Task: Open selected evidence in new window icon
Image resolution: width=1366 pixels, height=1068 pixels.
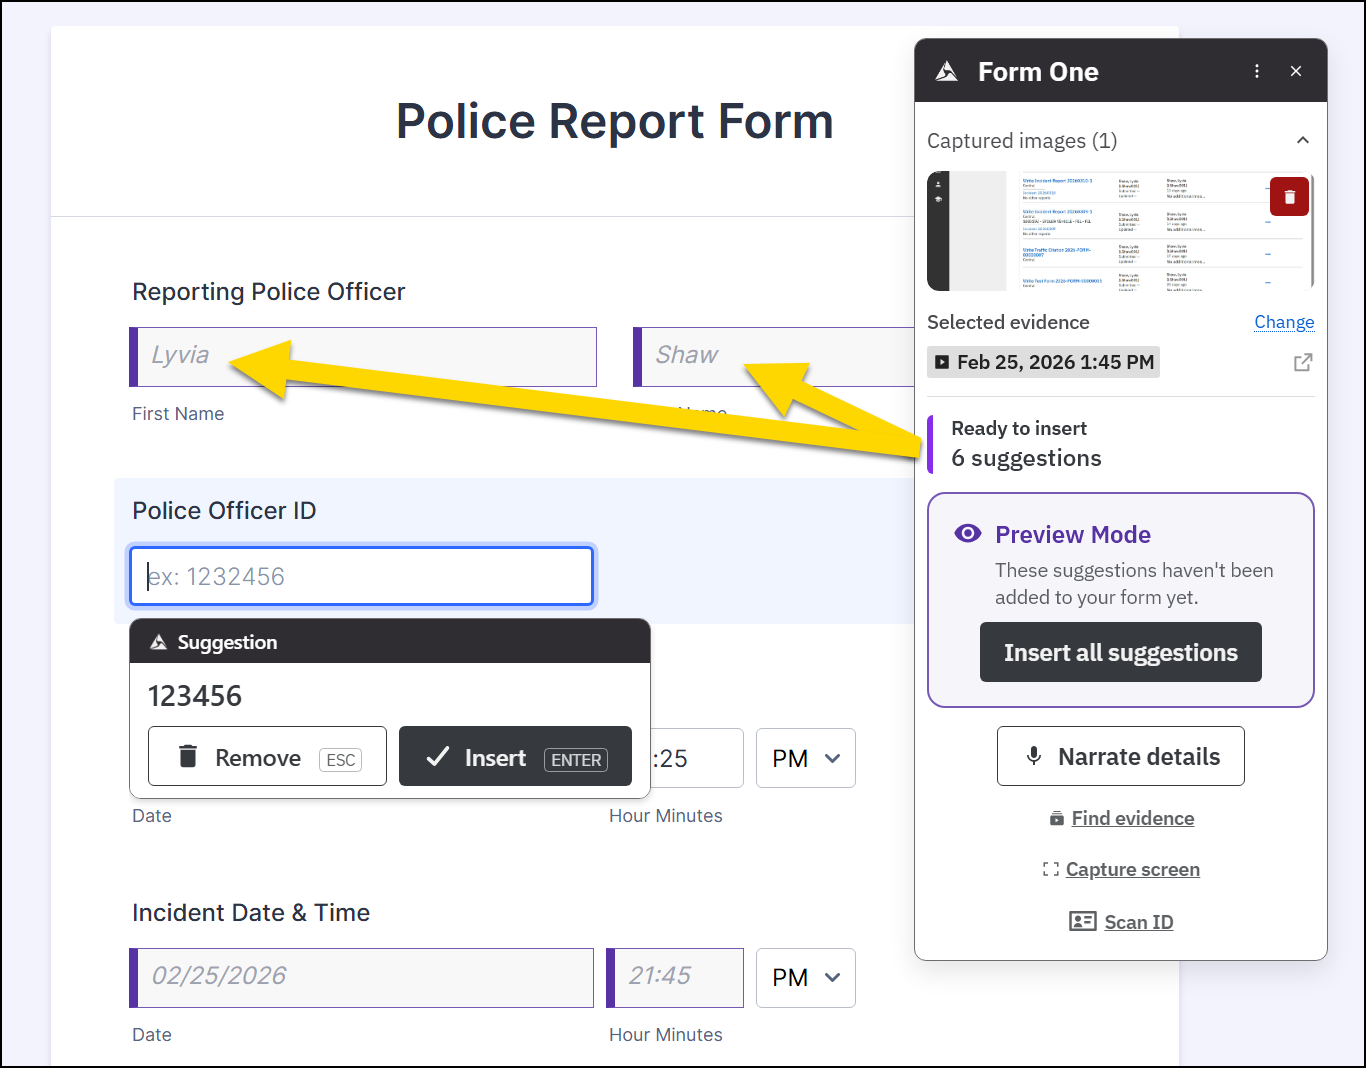Action: point(1302,362)
